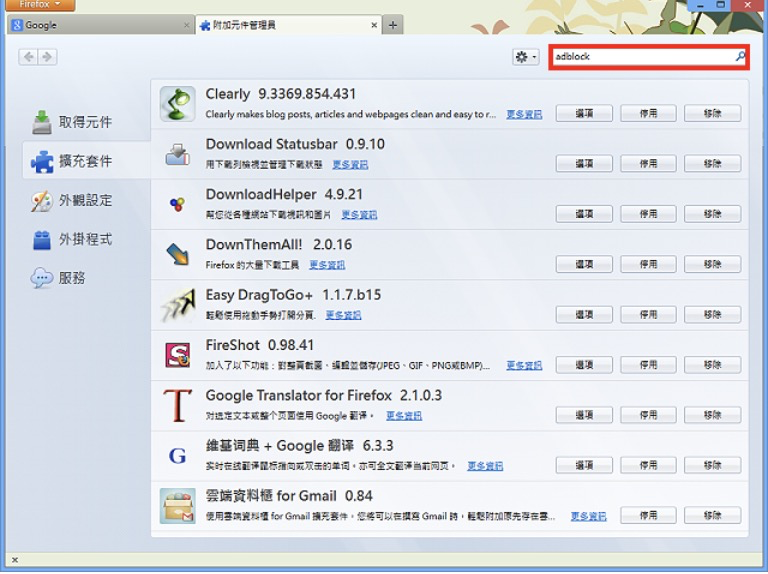Open 選項 (Options) for Easy DragToGo+
The image size is (768, 574).
(584, 314)
